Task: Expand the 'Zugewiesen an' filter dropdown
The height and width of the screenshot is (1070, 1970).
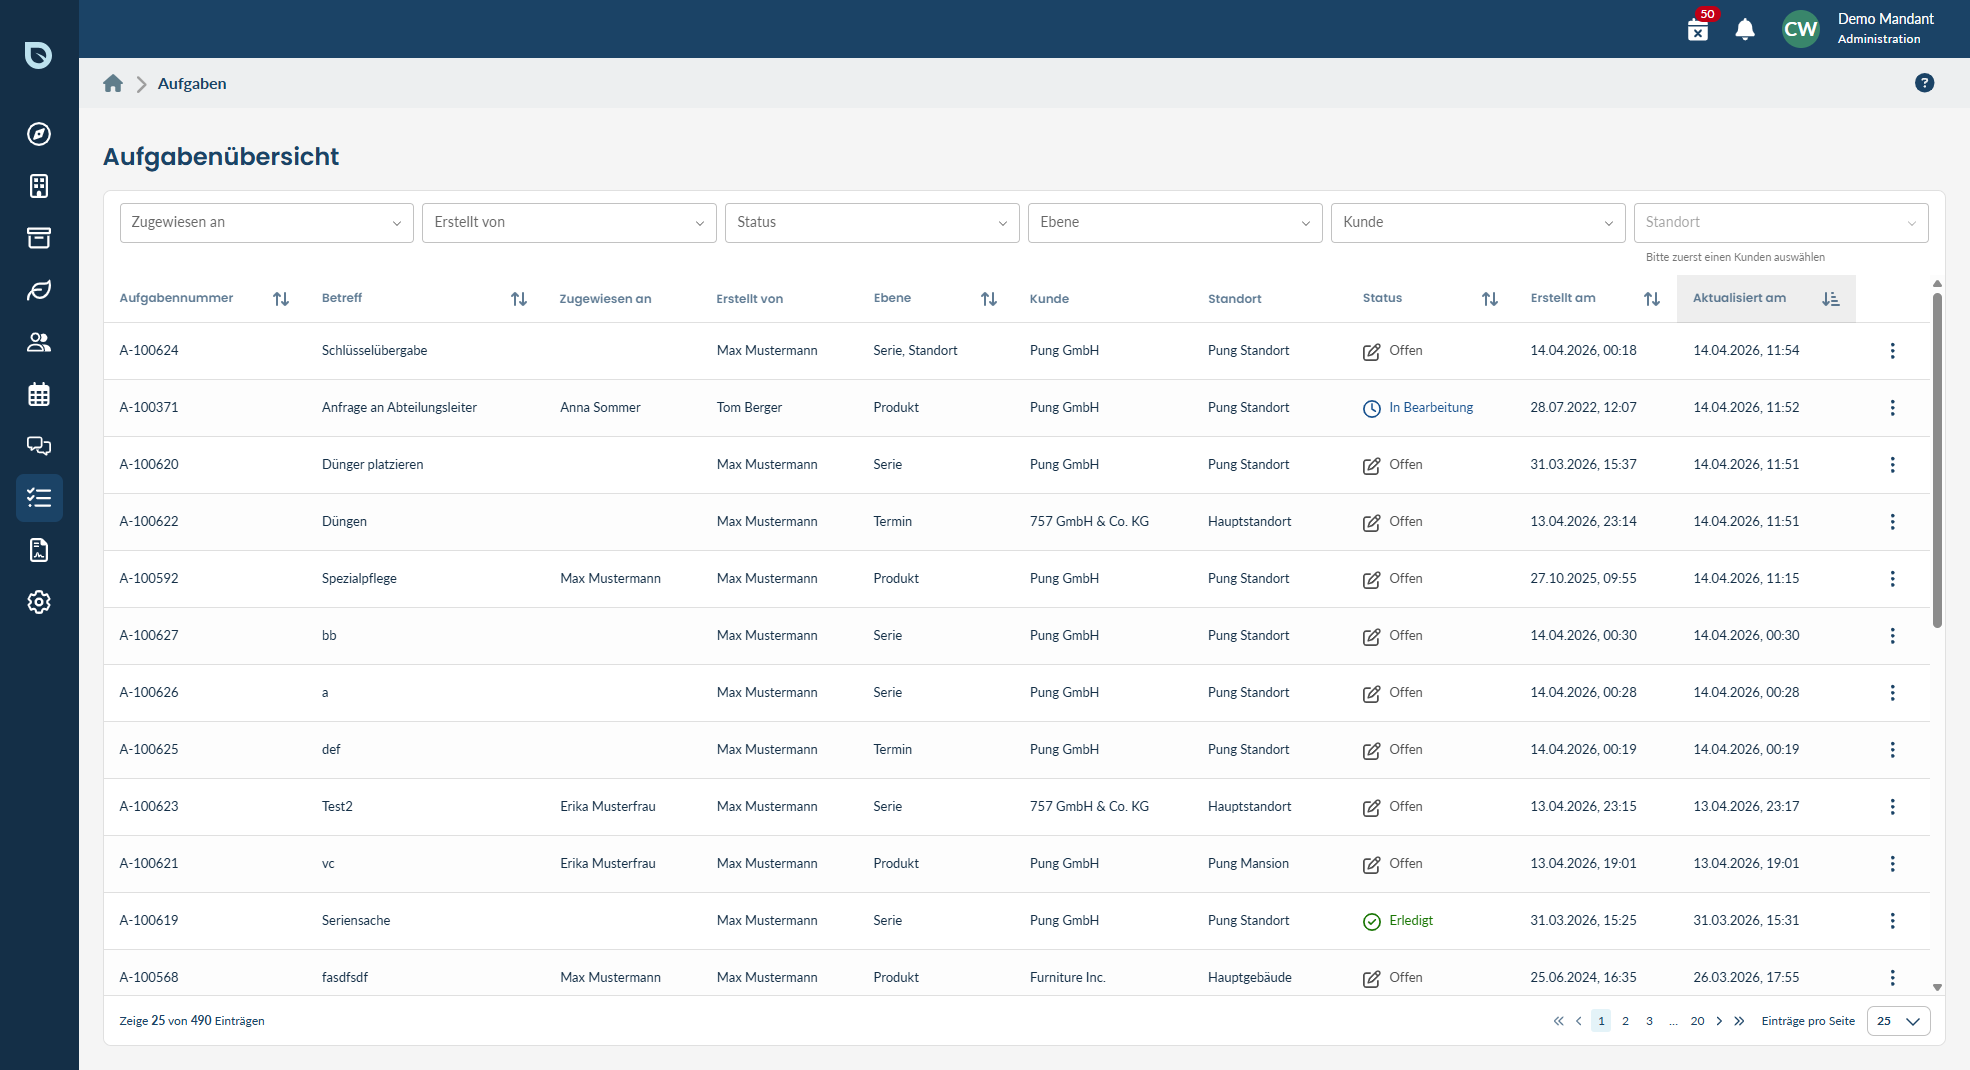Action: (266, 223)
